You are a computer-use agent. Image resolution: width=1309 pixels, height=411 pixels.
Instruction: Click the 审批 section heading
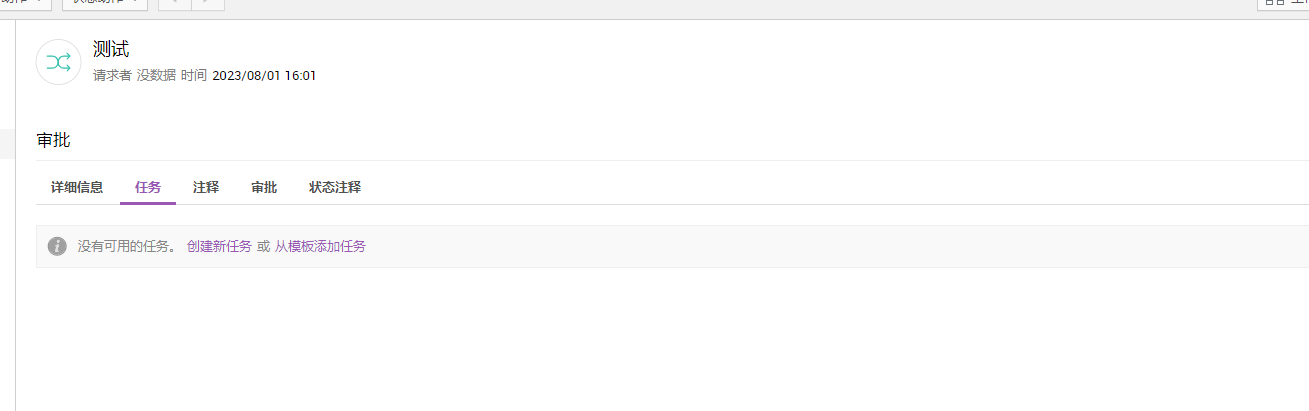(53, 140)
